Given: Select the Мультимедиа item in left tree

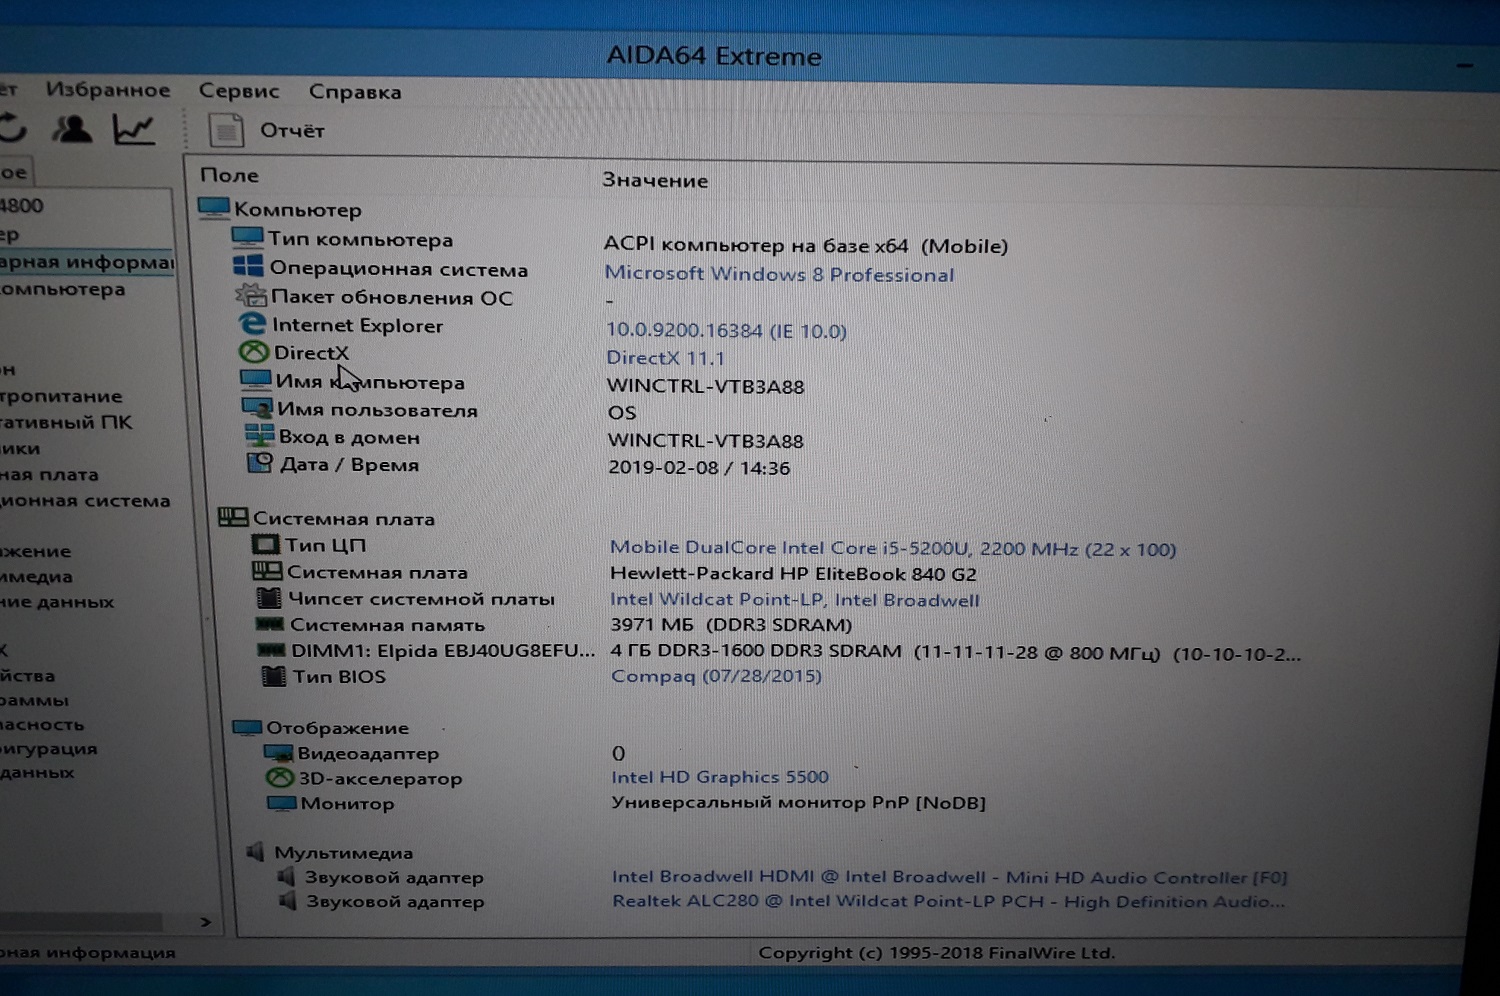Looking at the screenshot, I should tap(37, 576).
